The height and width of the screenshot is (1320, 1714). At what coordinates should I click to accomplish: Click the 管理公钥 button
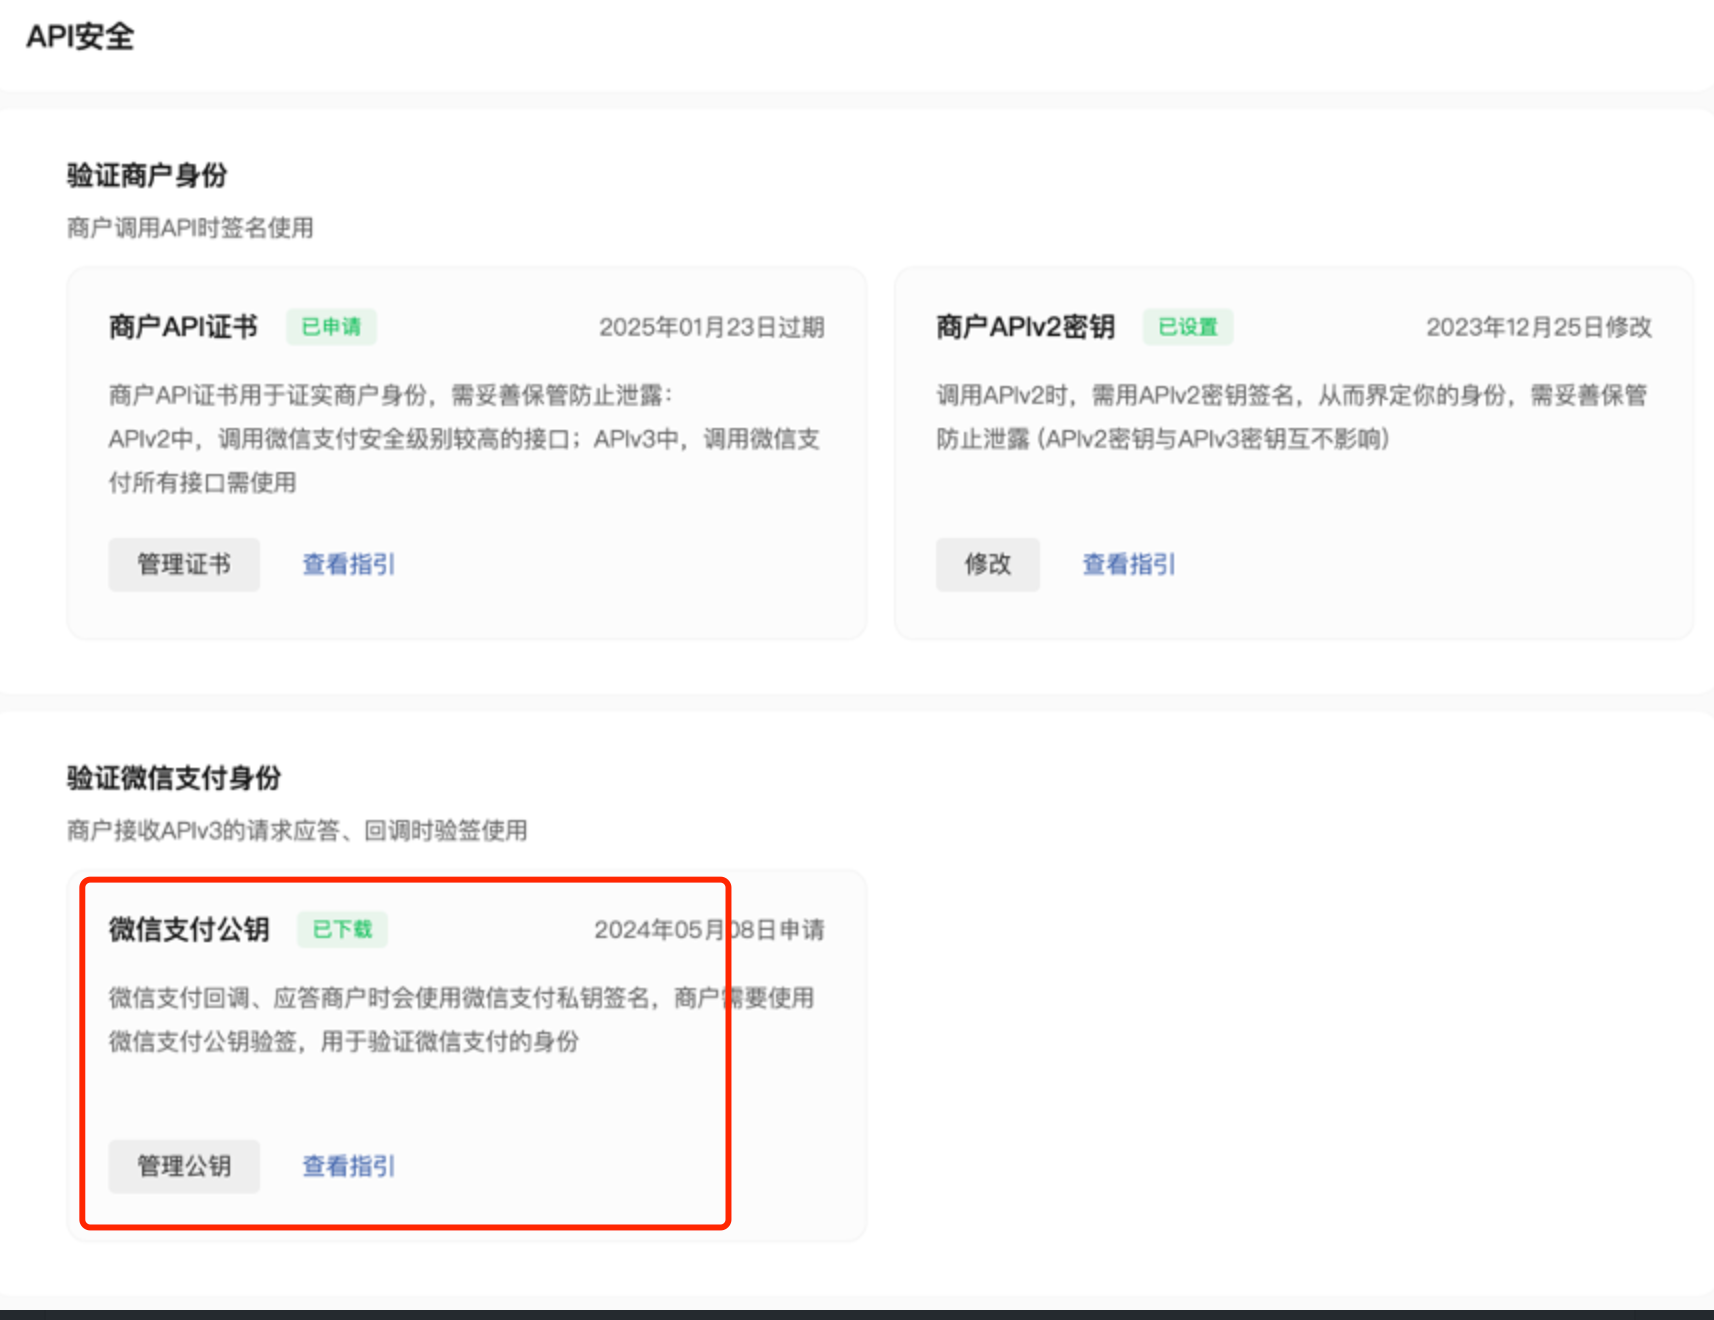(184, 1166)
